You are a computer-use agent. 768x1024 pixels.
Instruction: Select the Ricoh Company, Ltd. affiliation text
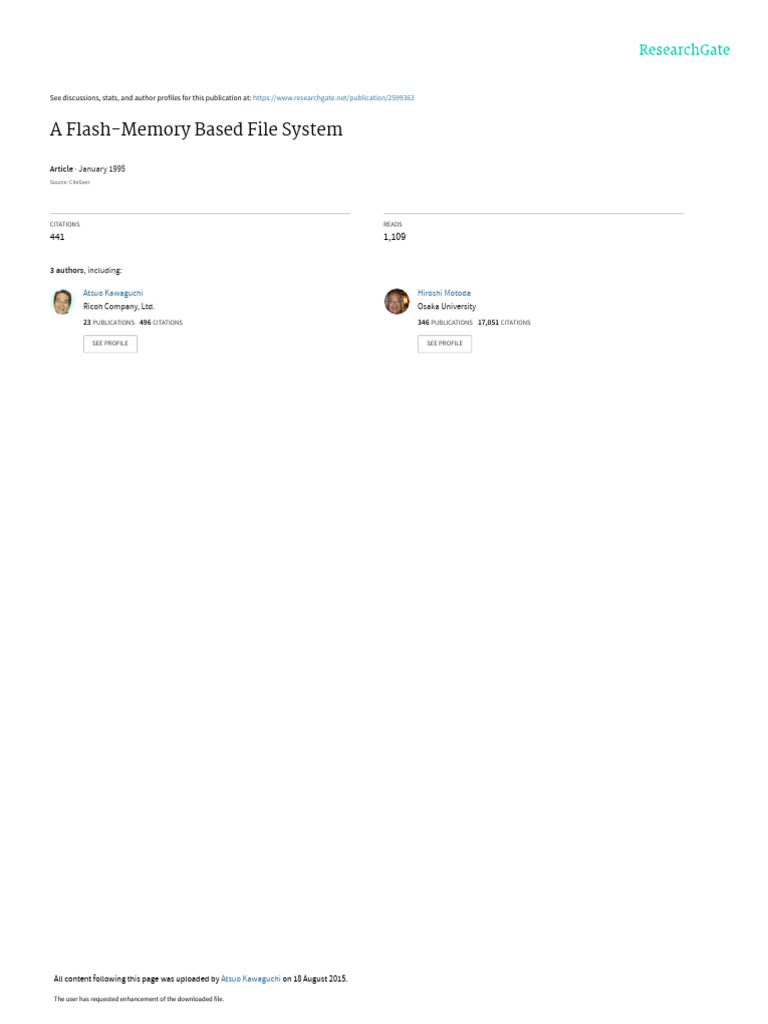pyautogui.click(x=119, y=306)
